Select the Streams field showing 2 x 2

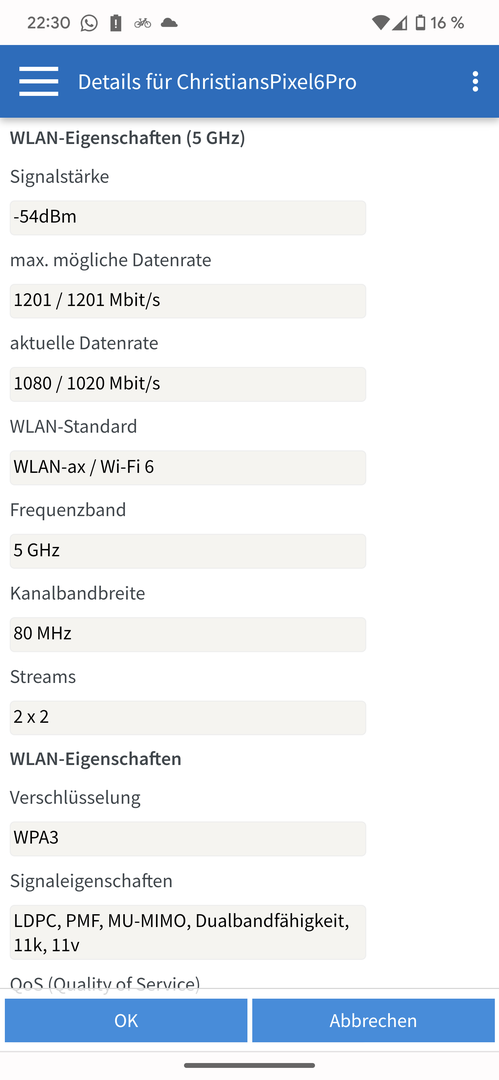[187, 718]
